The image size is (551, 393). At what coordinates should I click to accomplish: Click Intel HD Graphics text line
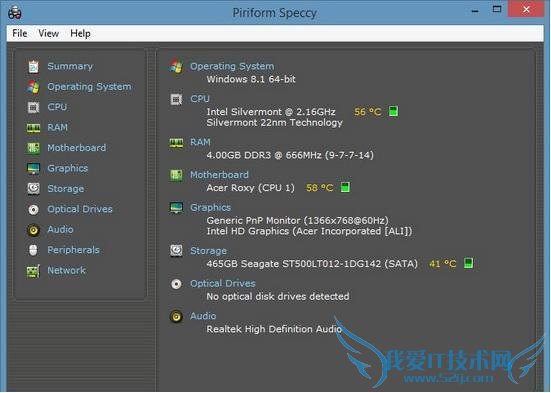coord(309,231)
